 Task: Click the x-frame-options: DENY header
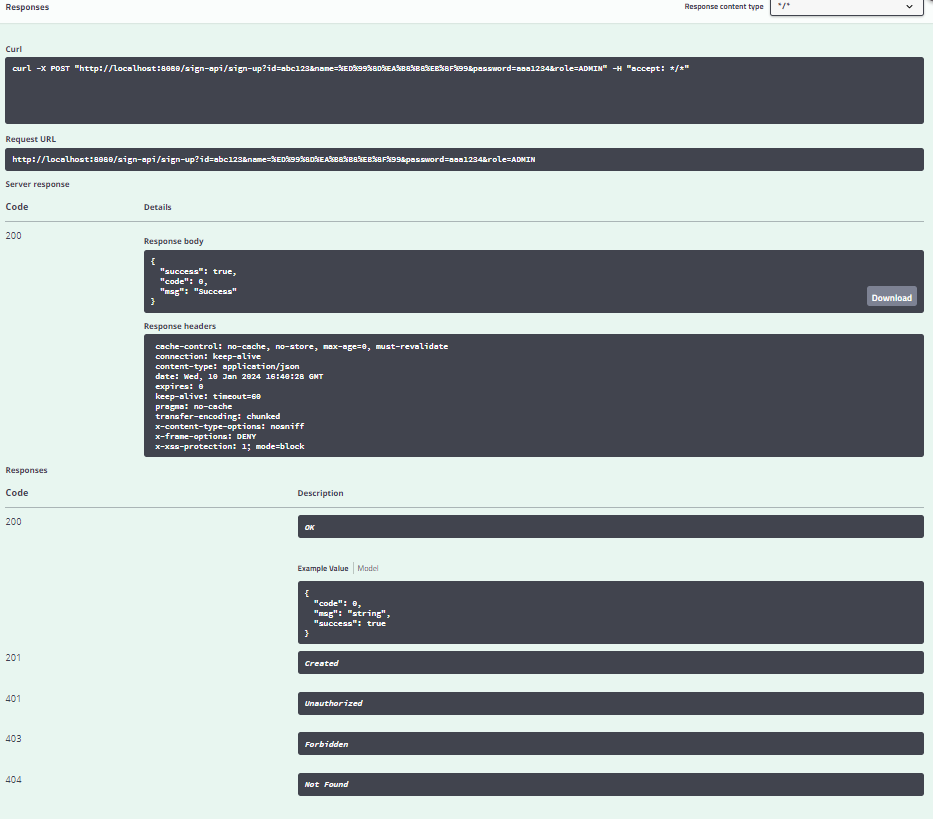click(206, 436)
